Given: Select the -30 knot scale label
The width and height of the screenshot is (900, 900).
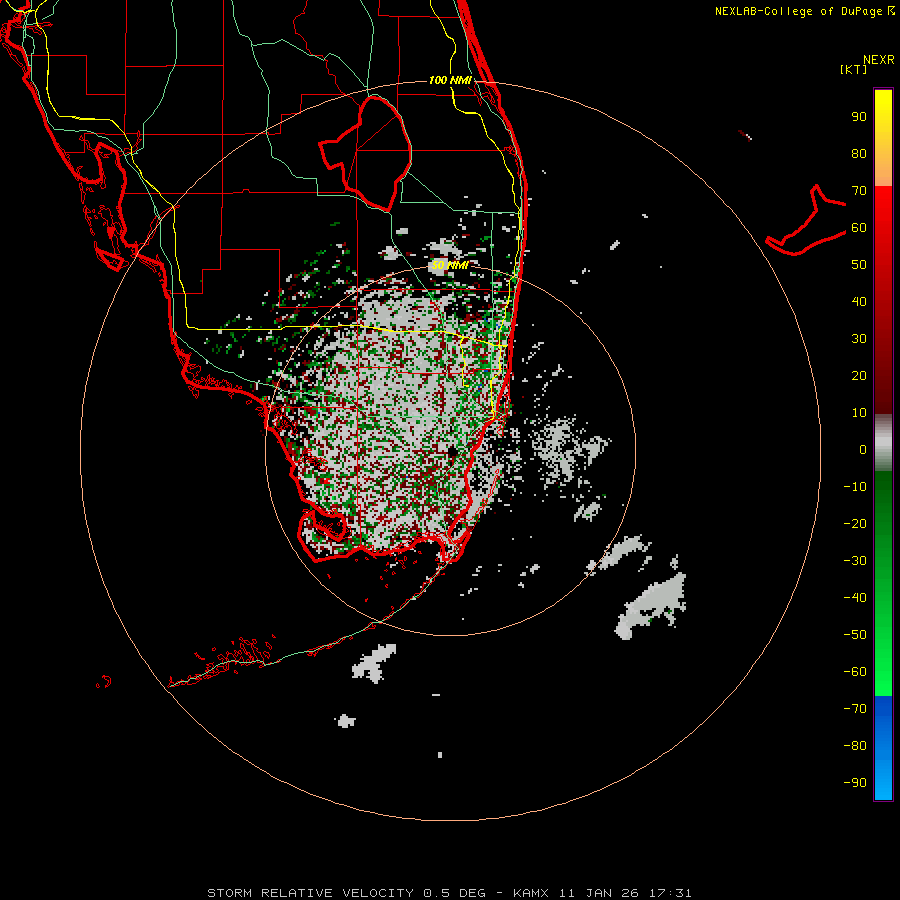Looking at the screenshot, I should pos(855,561).
